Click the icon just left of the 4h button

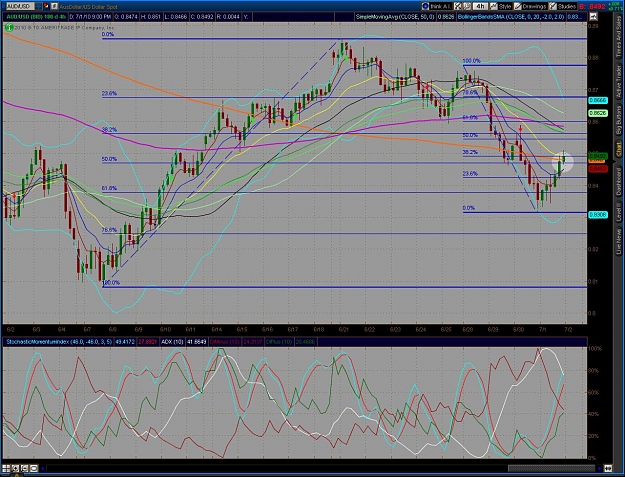468,6
